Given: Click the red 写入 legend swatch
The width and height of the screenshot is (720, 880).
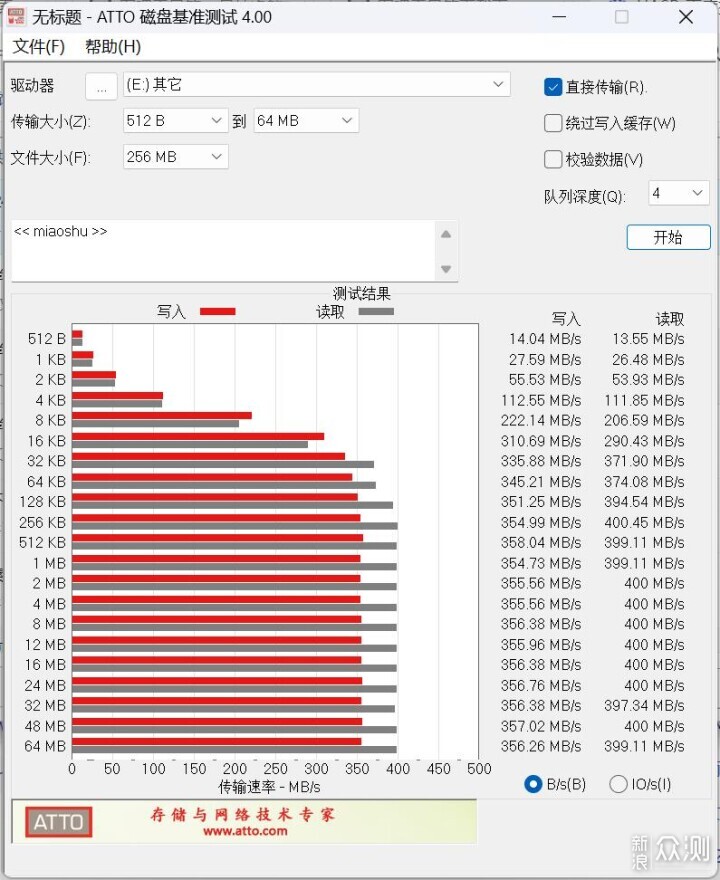Looking at the screenshot, I should tap(218, 311).
